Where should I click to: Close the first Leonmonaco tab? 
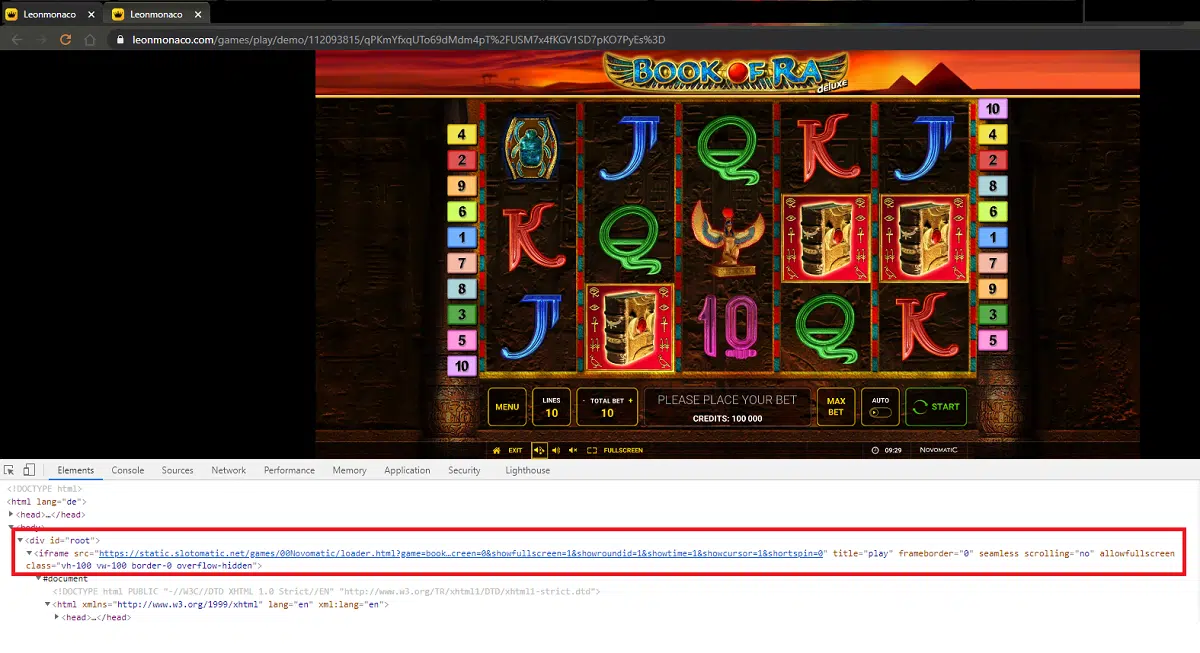(90, 14)
